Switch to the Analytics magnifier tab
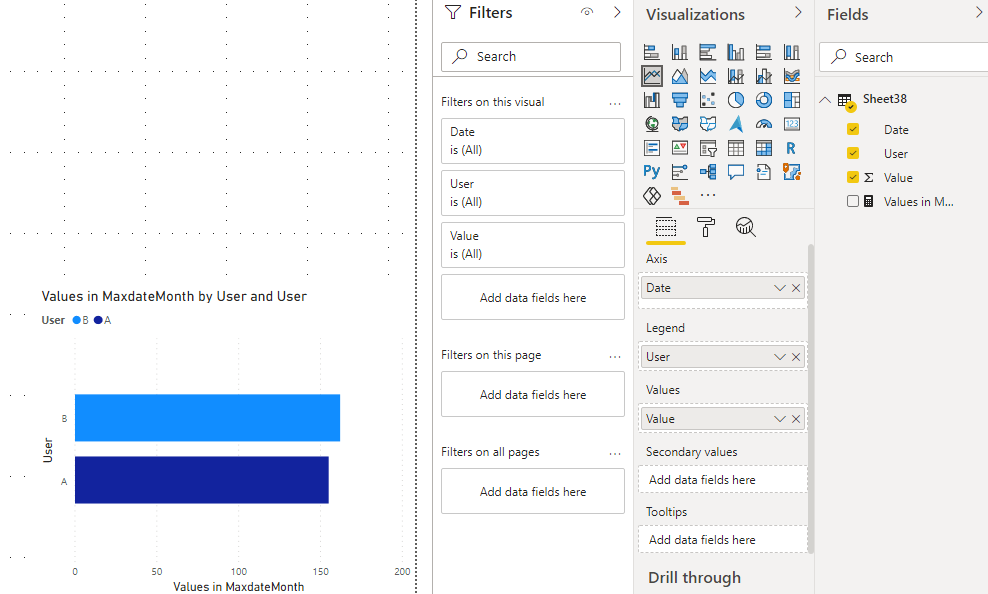This screenshot has width=988, height=594. coord(745,227)
